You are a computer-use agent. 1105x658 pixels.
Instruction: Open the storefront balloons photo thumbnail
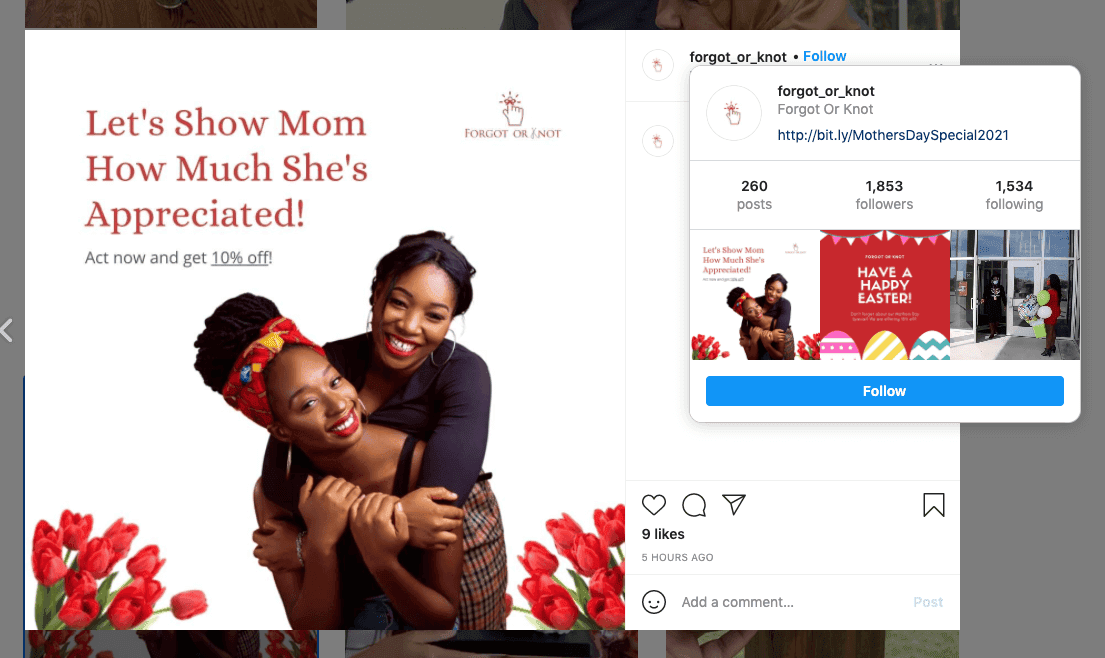(1015, 294)
